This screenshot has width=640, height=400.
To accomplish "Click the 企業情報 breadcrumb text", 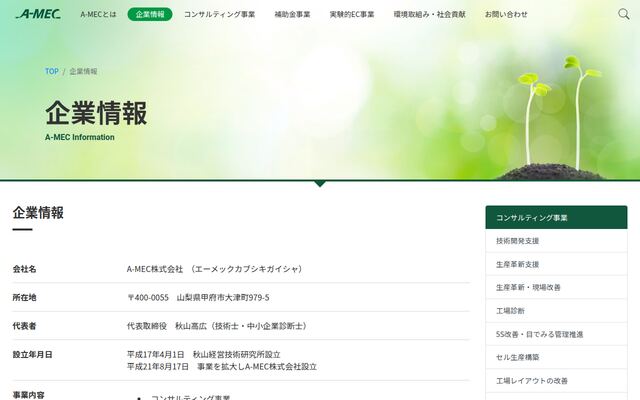I will [x=83, y=71].
